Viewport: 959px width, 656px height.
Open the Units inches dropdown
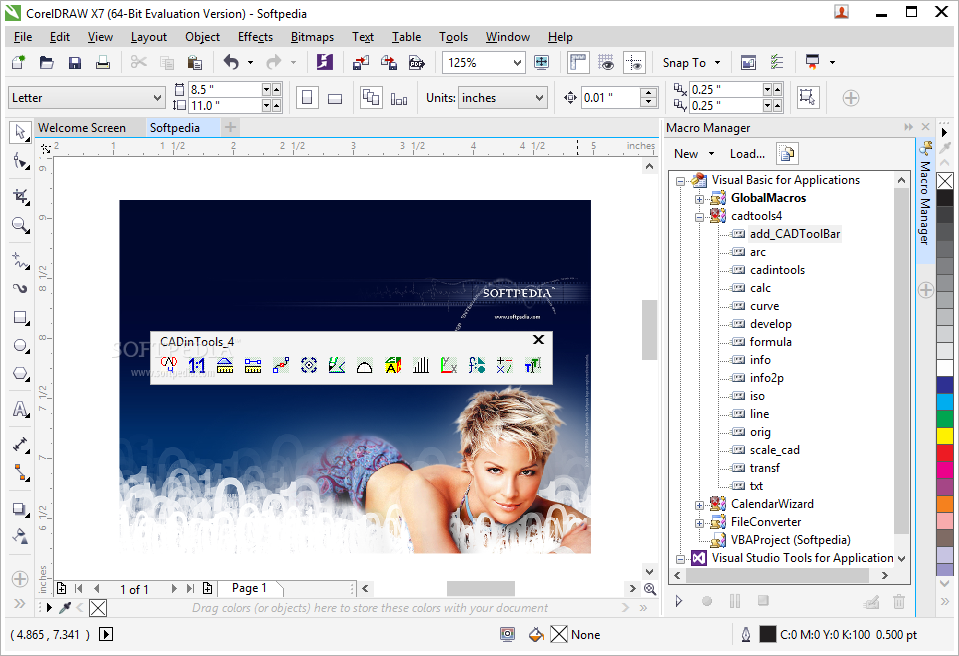[539, 98]
